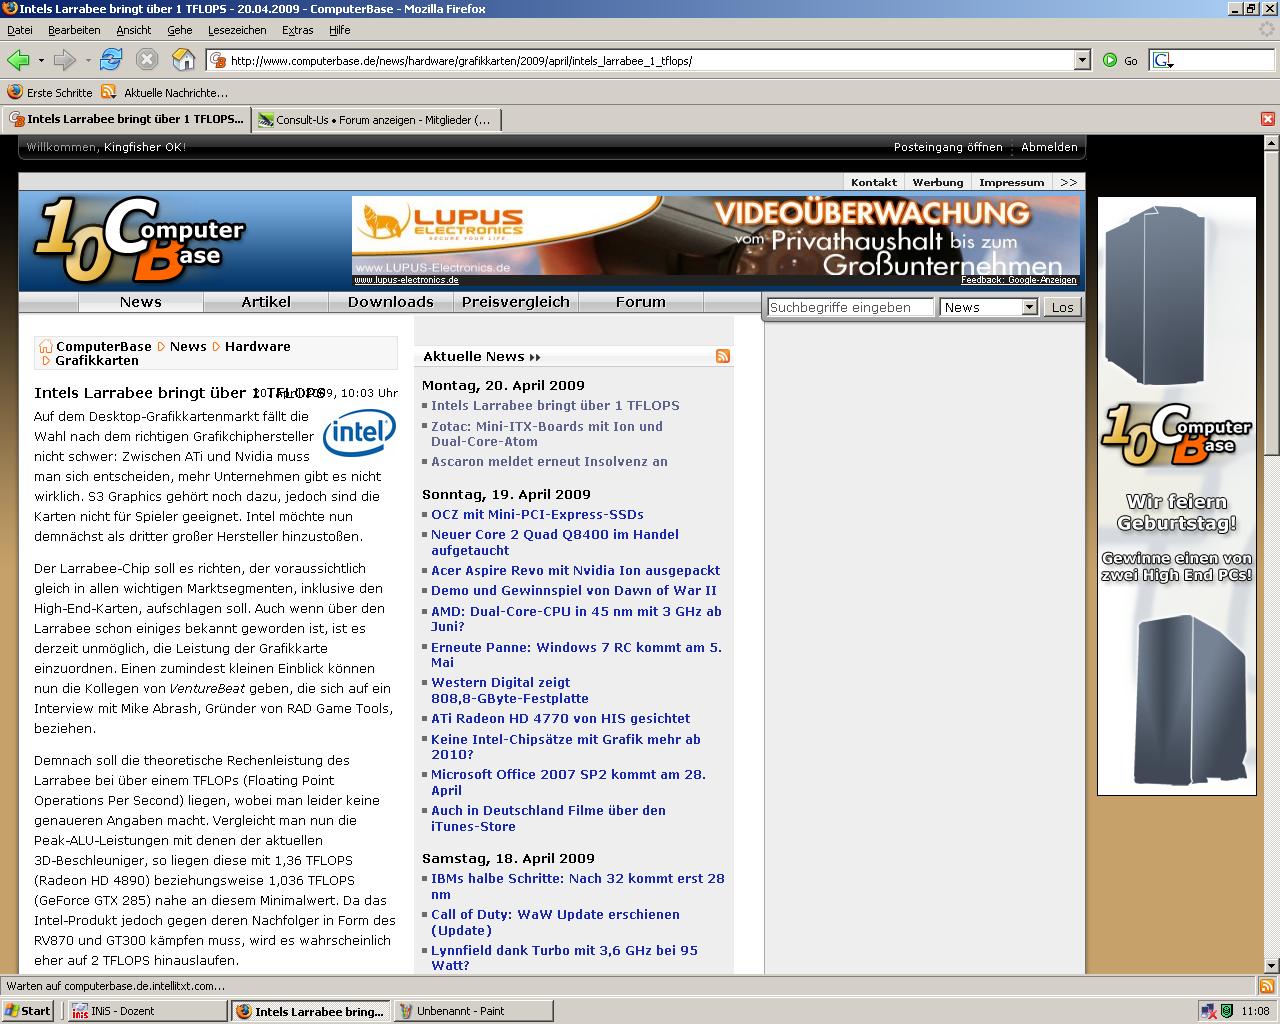This screenshot has height=1024, width=1280.
Task: Open the Gehe menu
Action: tap(180, 30)
